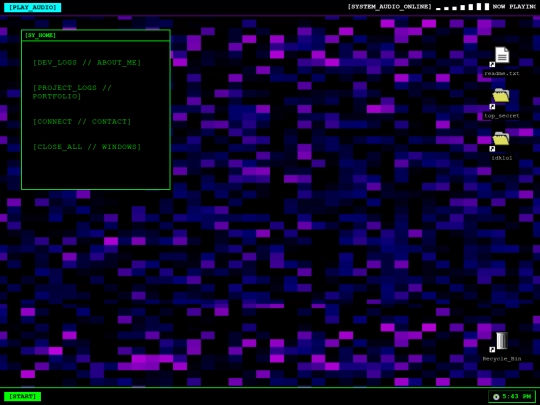Click the readme.txt label text
The image size is (540, 405).
point(501,73)
